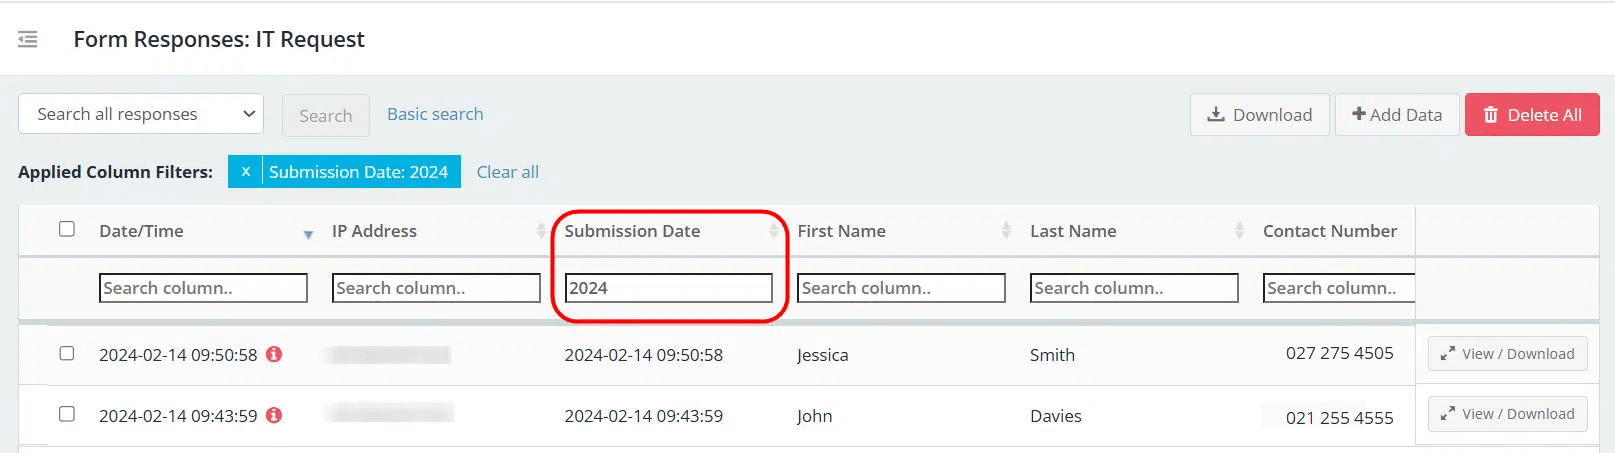This screenshot has height=453, width=1615.
Task: Sort by the First Name column arrows
Action: point(1006,231)
